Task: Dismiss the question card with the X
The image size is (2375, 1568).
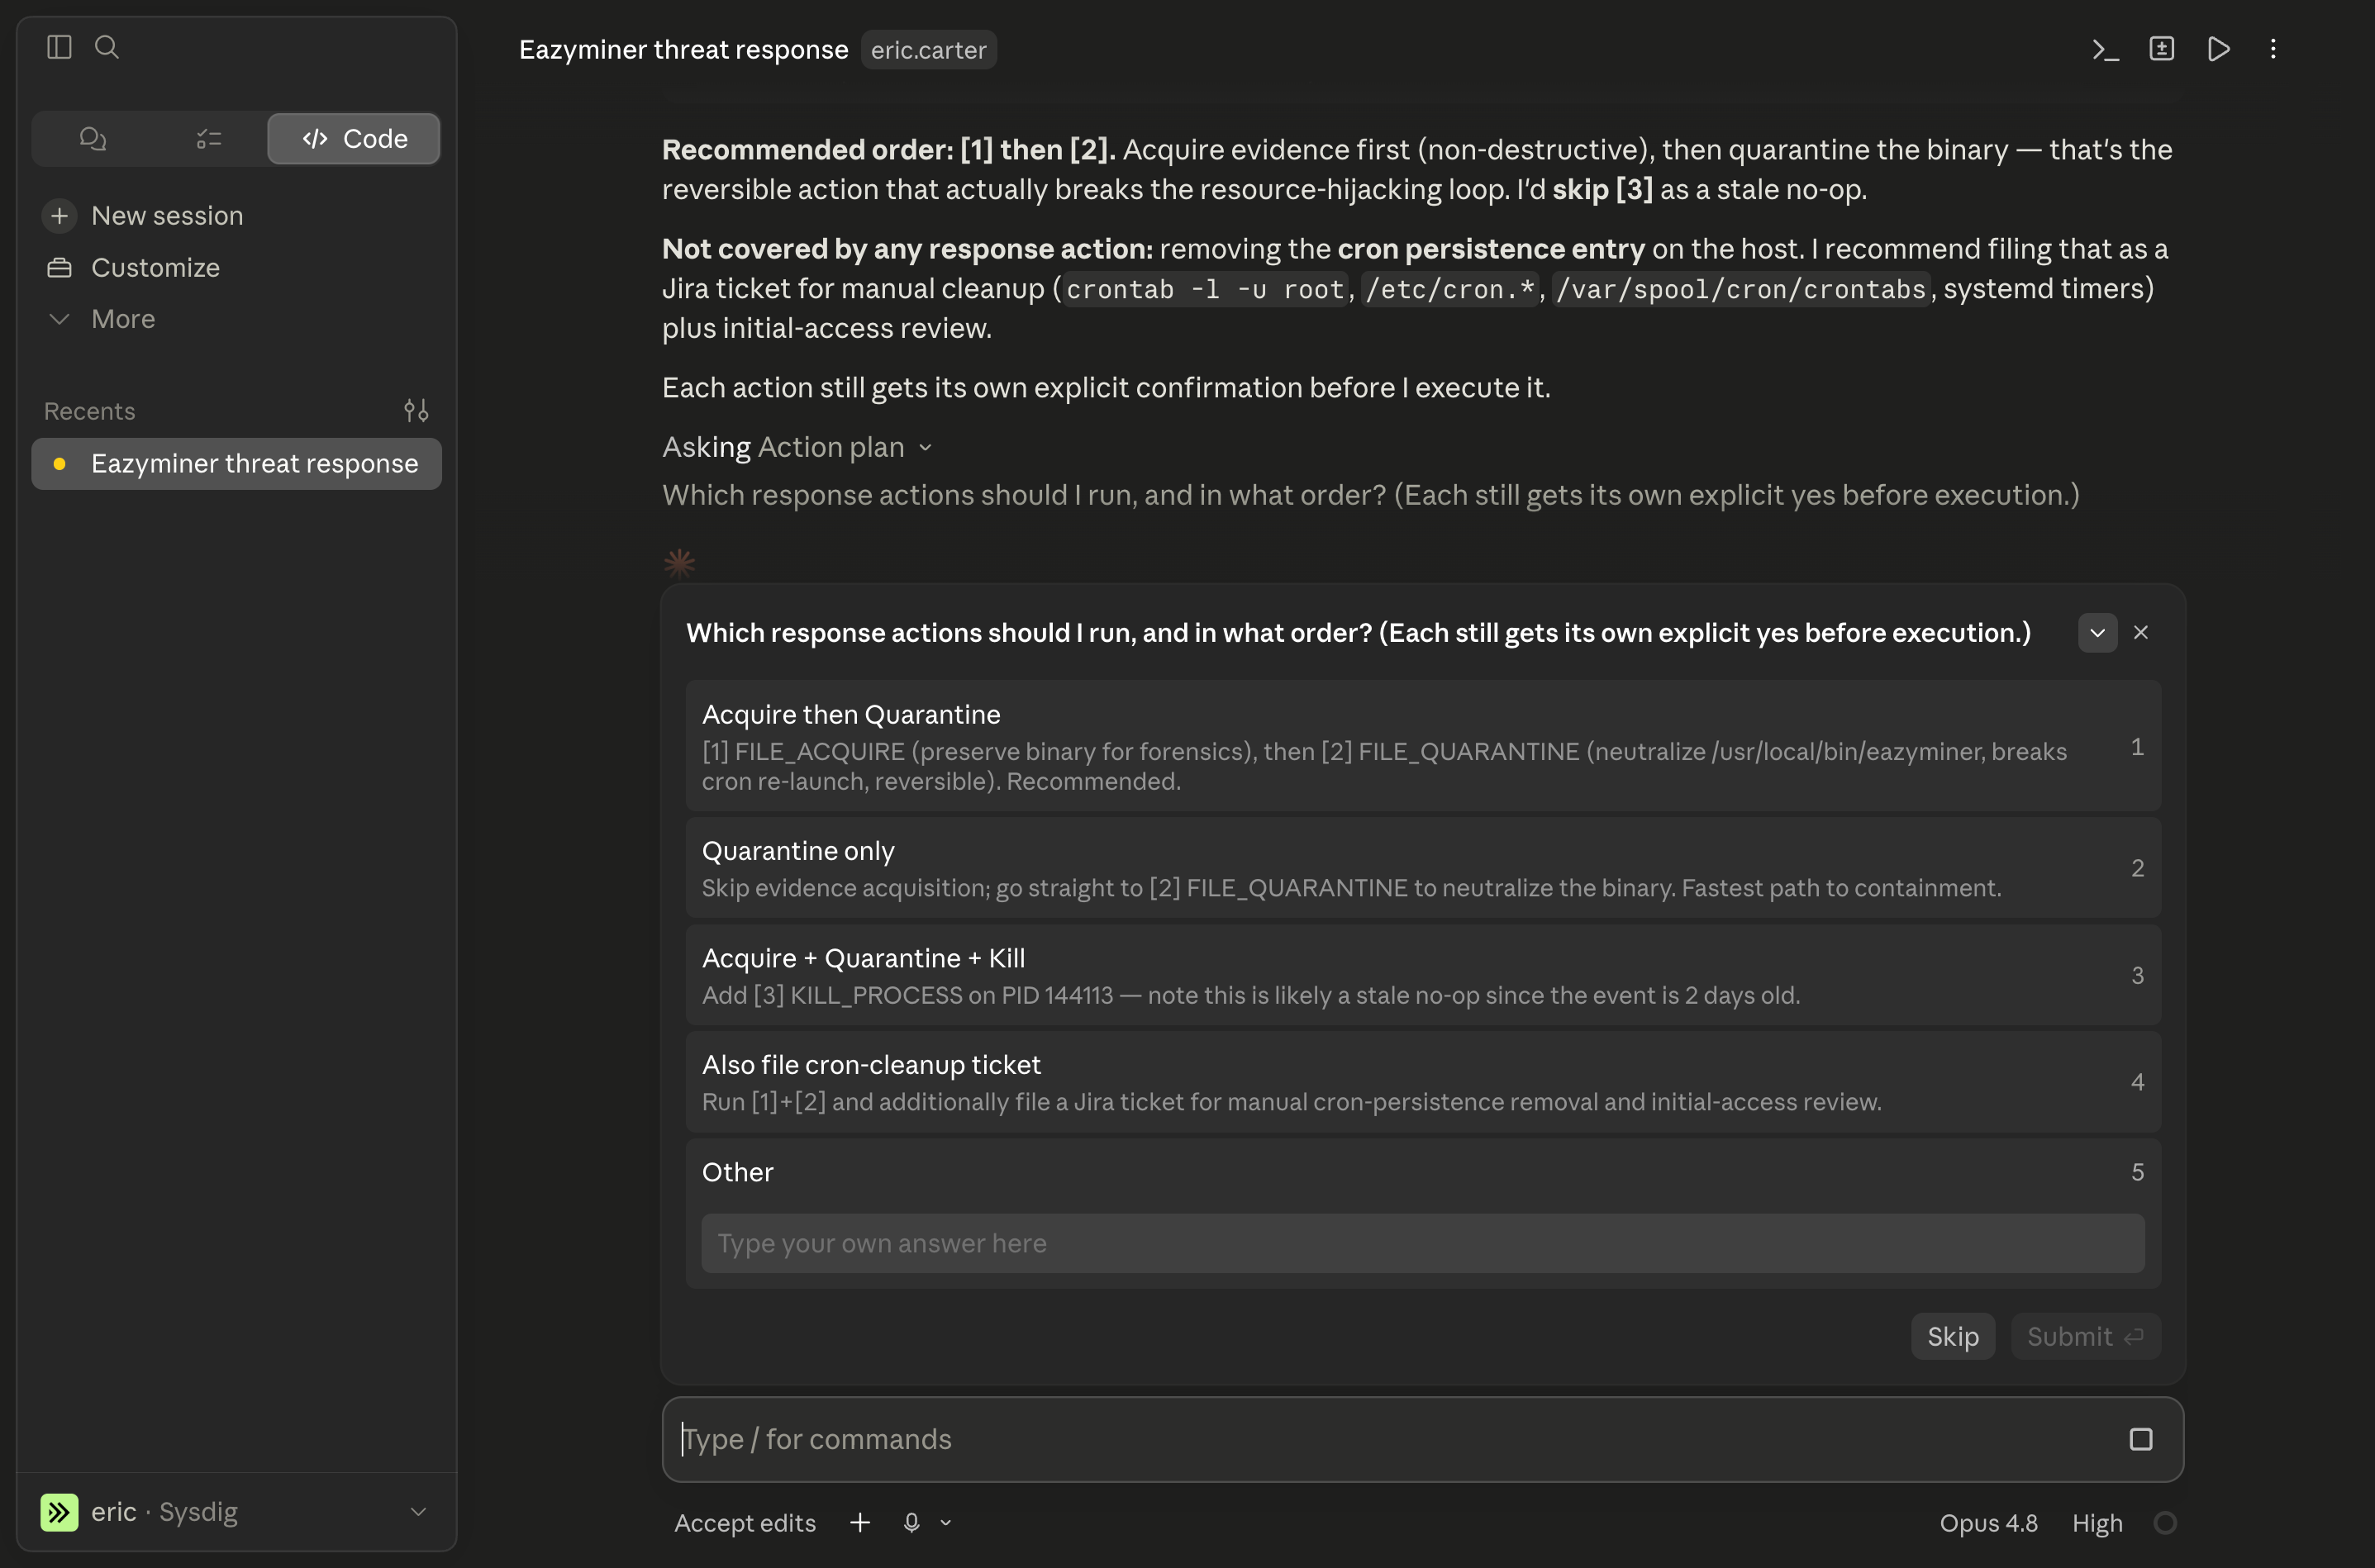Action: (x=2140, y=632)
